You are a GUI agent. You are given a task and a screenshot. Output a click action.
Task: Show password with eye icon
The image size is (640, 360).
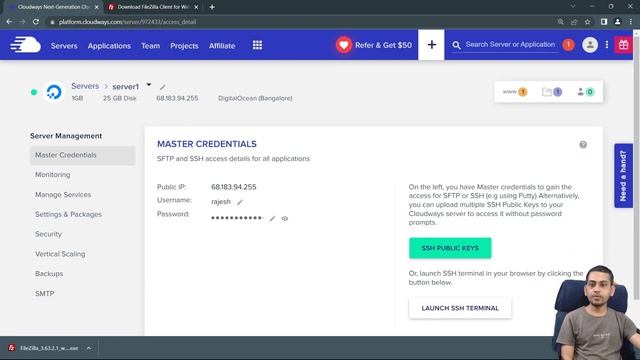click(x=285, y=219)
